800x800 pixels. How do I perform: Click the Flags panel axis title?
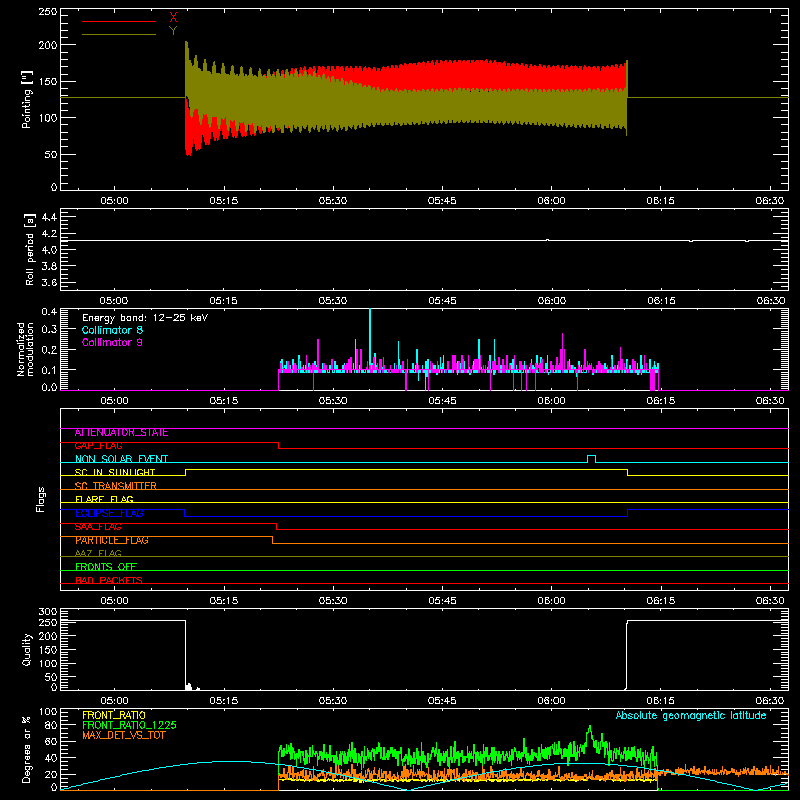(40, 499)
